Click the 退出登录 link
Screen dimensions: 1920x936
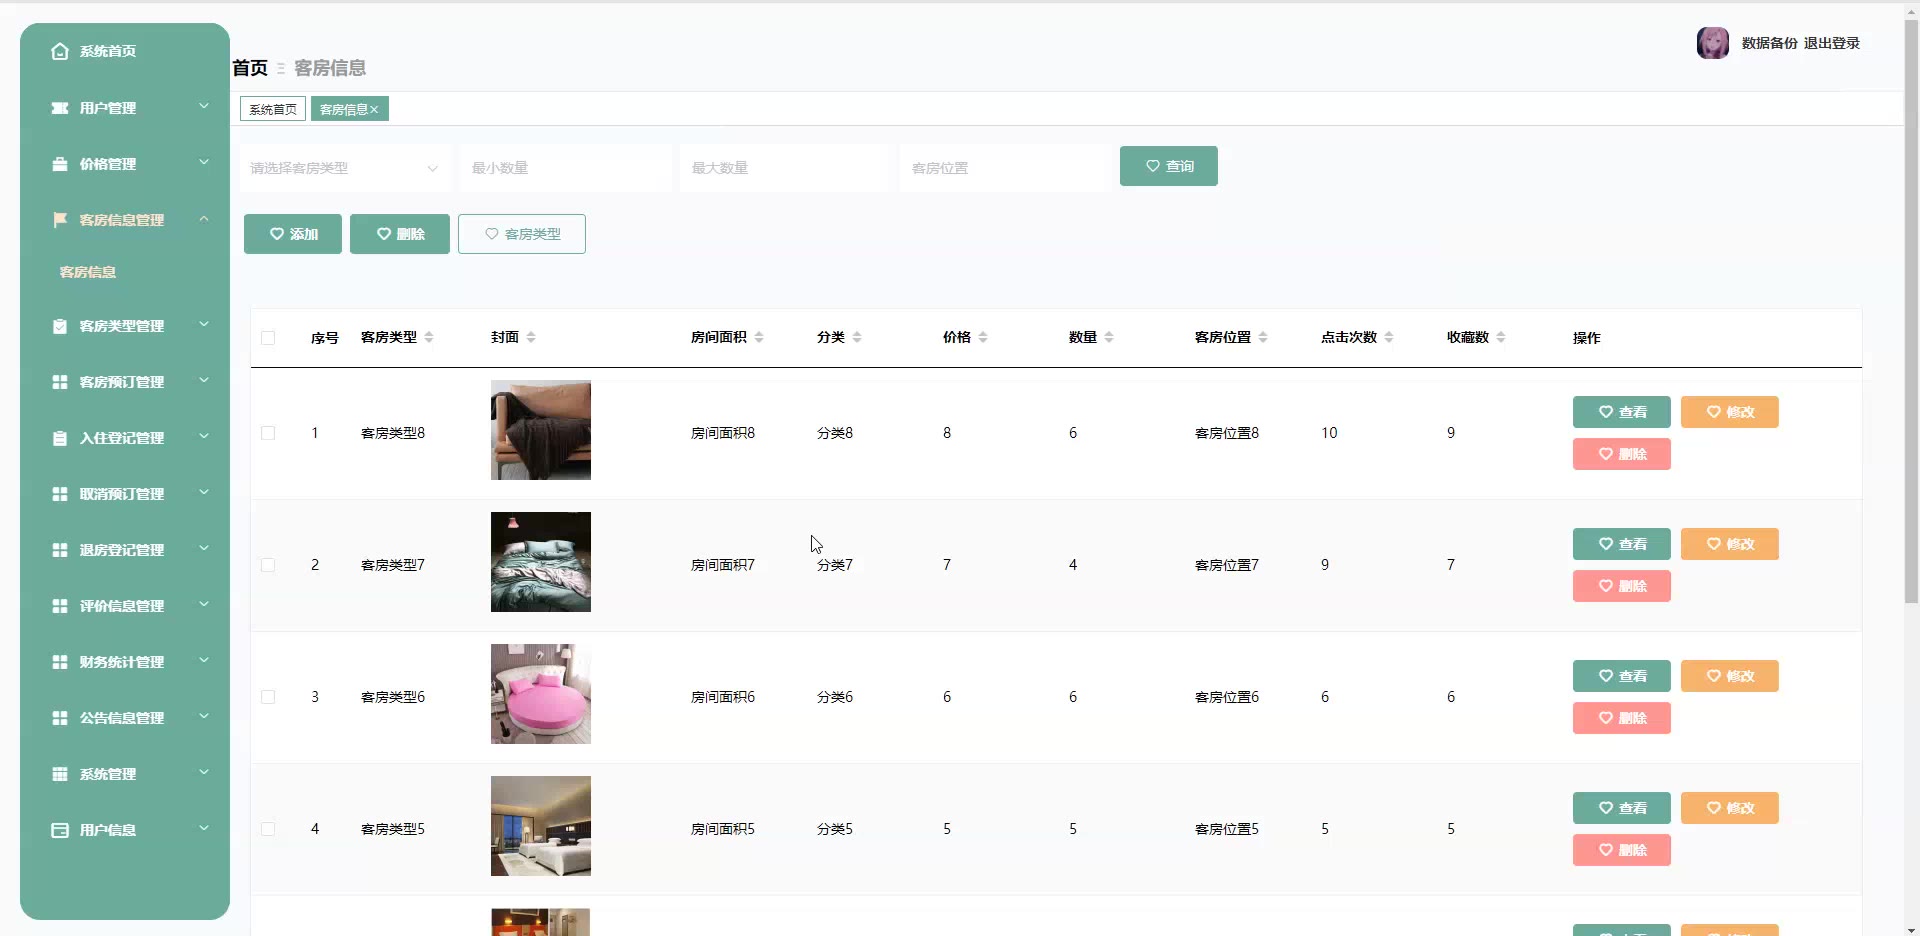[1832, 43]
